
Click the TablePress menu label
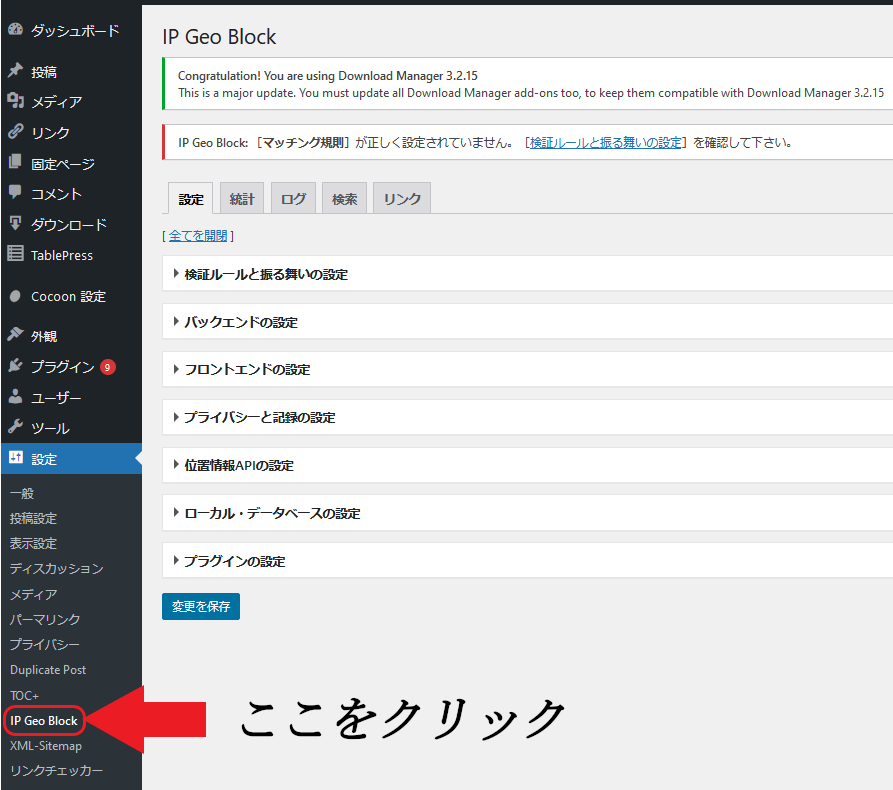pyautogui.click(x=62, y=255)
